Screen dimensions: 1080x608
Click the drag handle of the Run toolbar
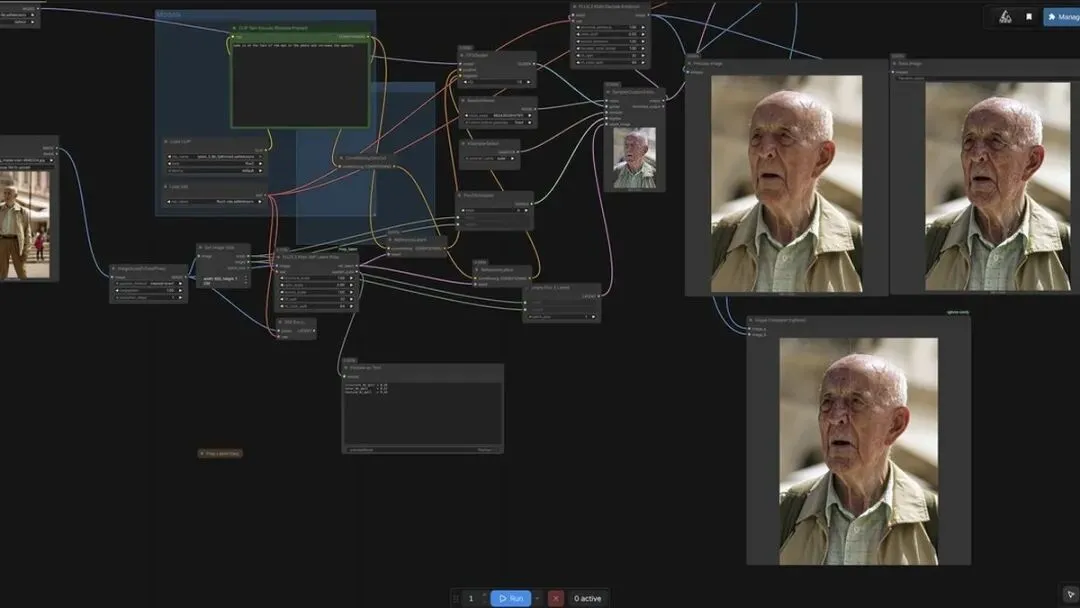(455, 598)
